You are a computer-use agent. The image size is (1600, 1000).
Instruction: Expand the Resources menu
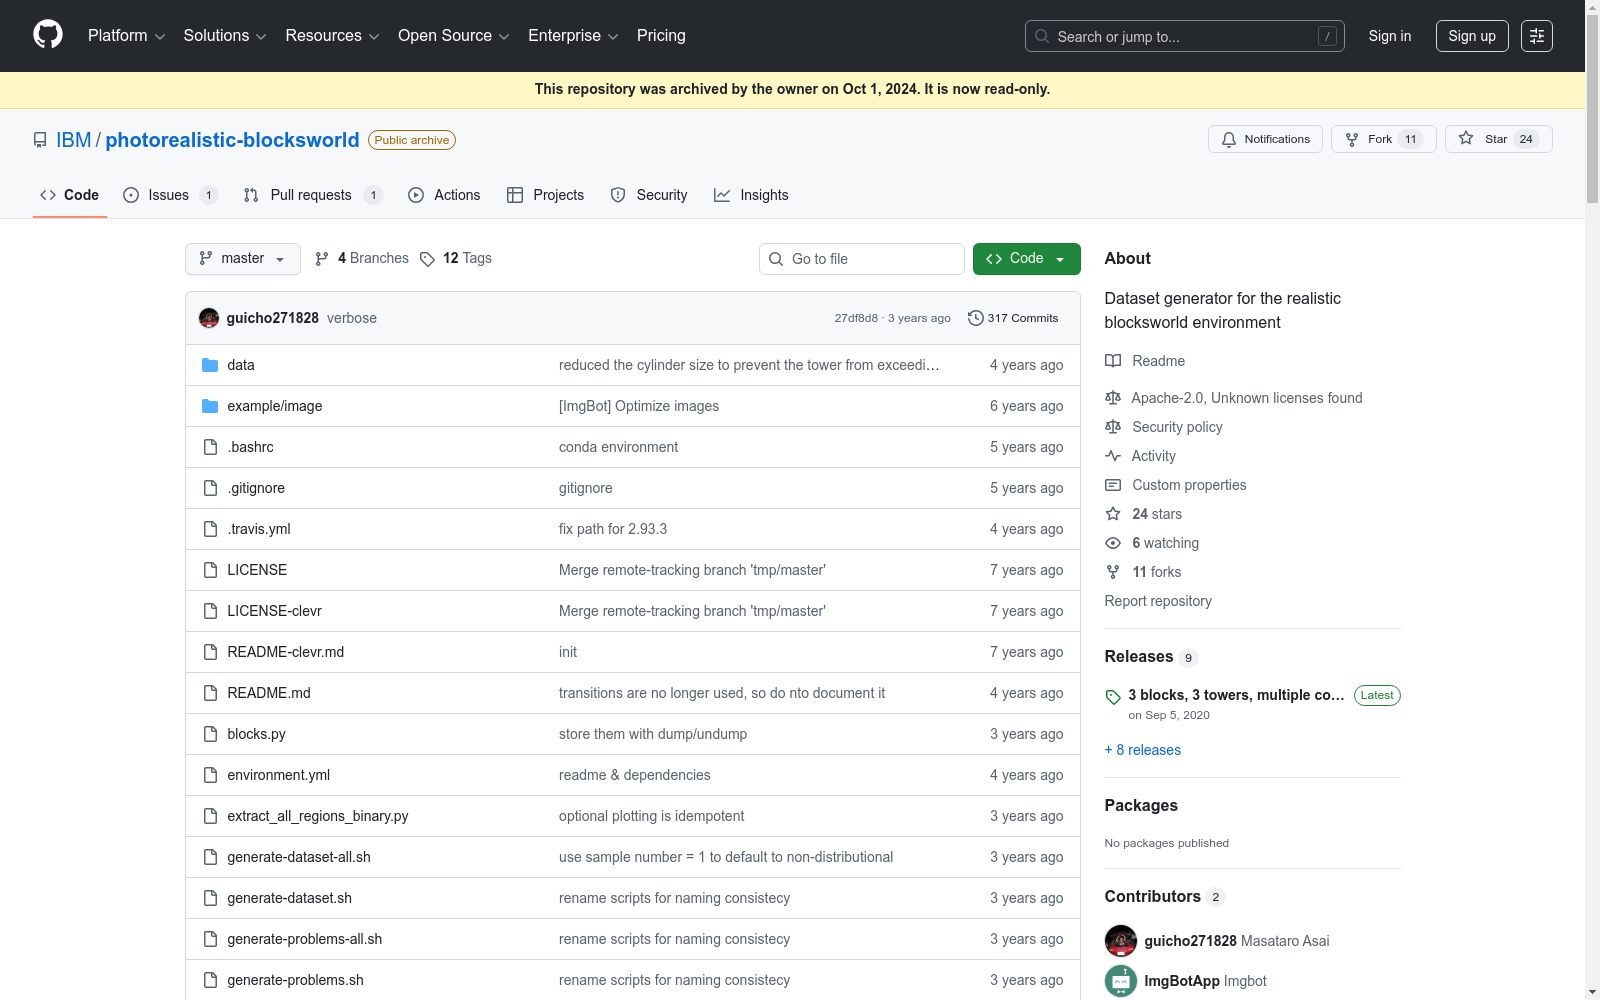pos(332,36)
